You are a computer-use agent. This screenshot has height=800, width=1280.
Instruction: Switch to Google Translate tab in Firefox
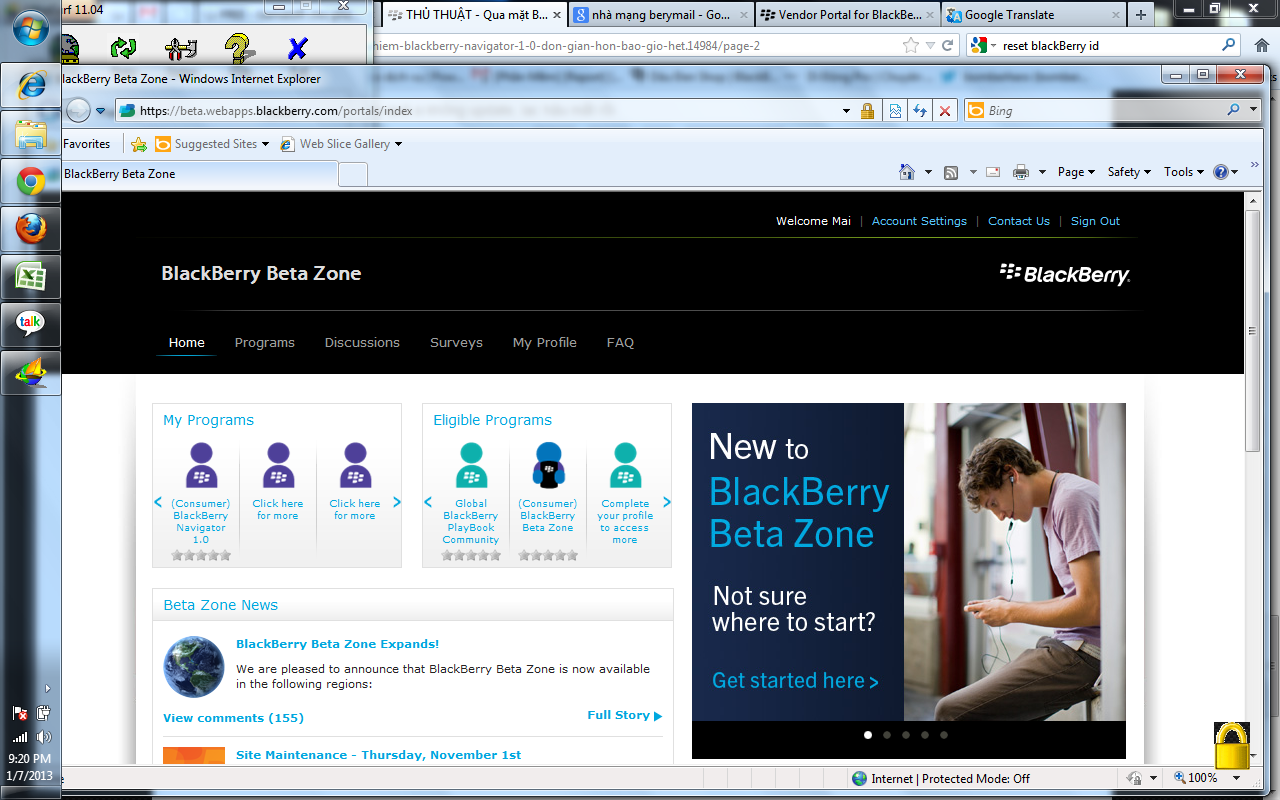pos(1032,15)
